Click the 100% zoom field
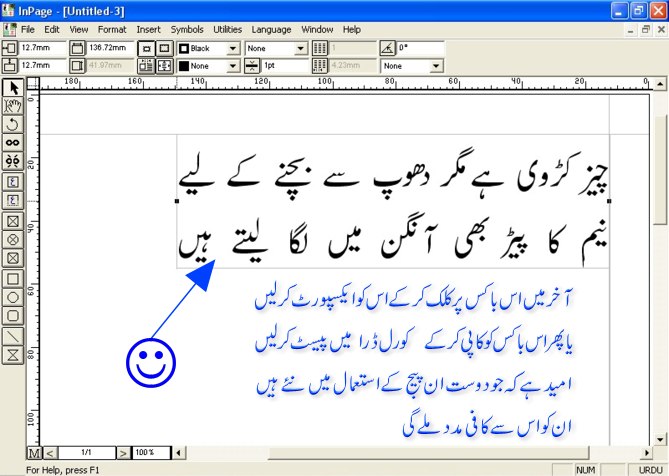 click(x=149, y=454)
